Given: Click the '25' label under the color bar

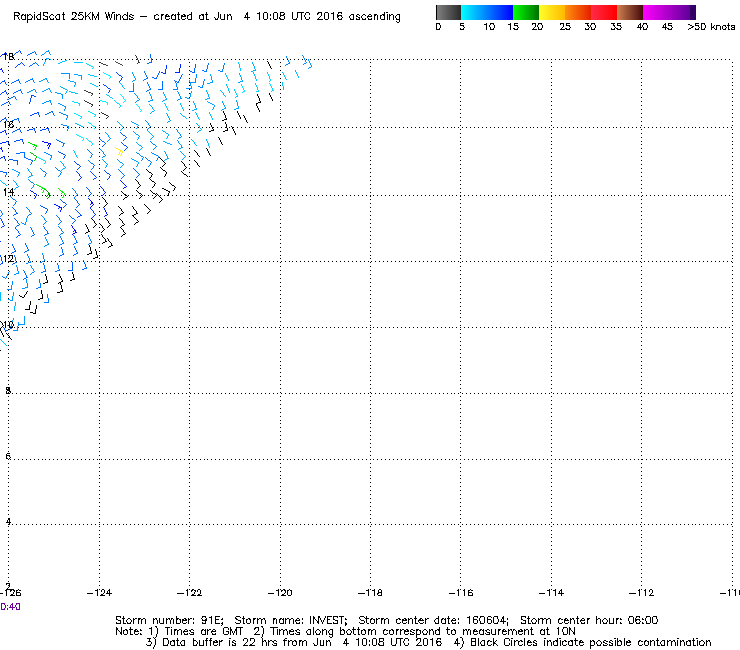Looking at the screenshot, I should [564, 27].
